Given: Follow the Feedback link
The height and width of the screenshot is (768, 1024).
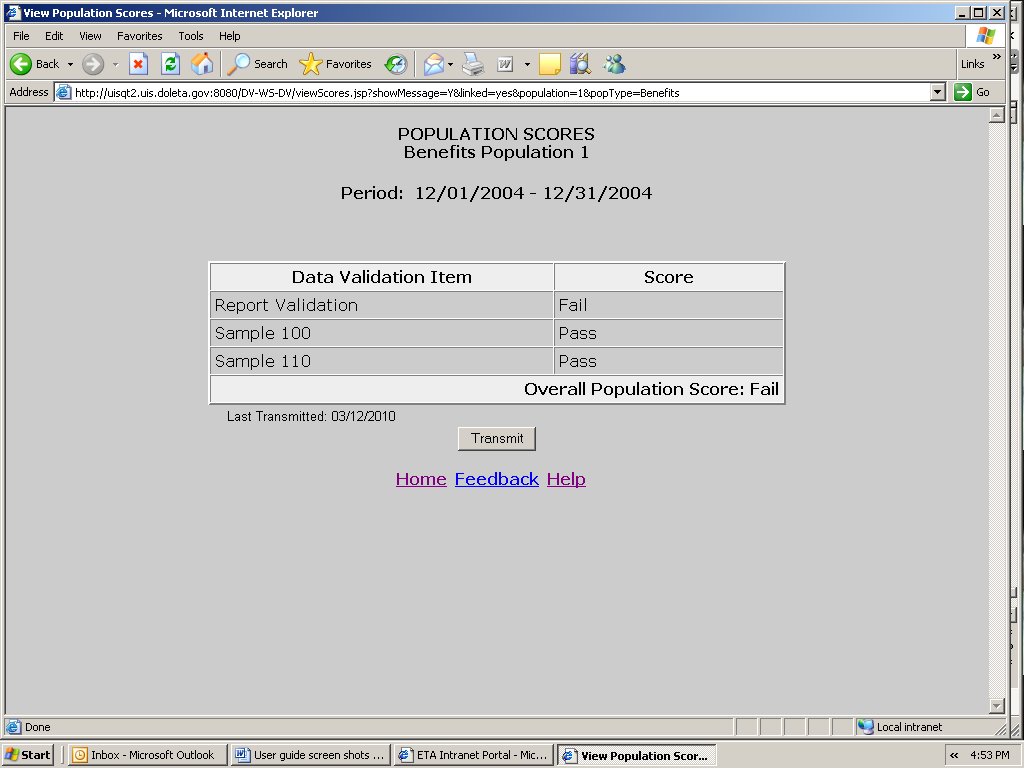Looking at the screenshot, I should click(x=496, y=479).
